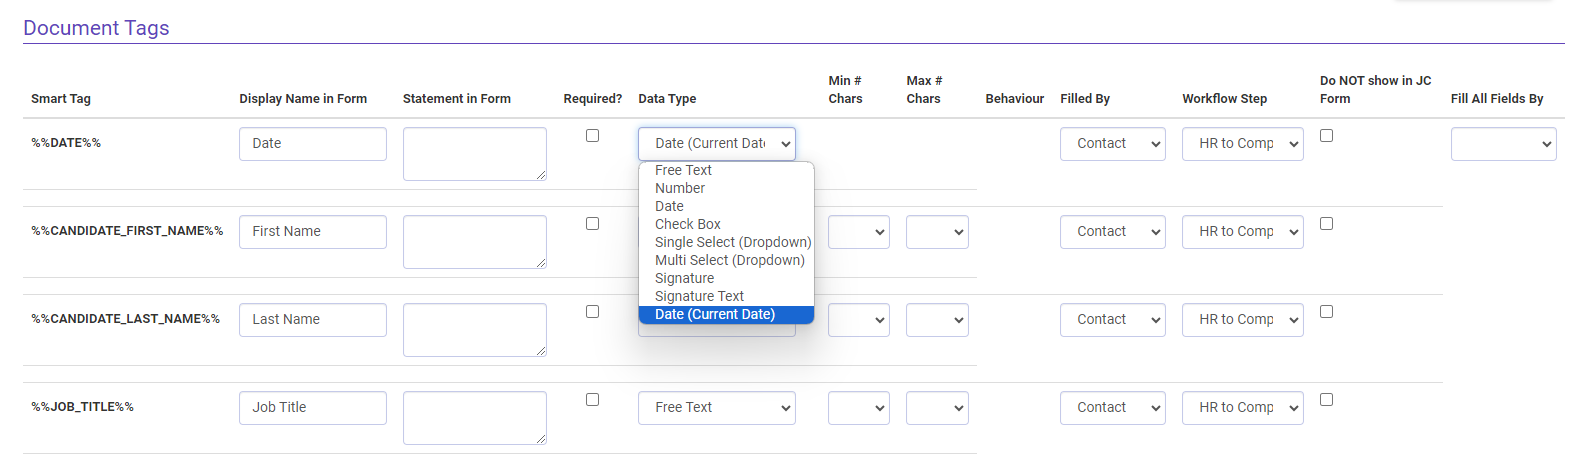Choose highlighted Date (Current Date) option

tap(726, 314)
